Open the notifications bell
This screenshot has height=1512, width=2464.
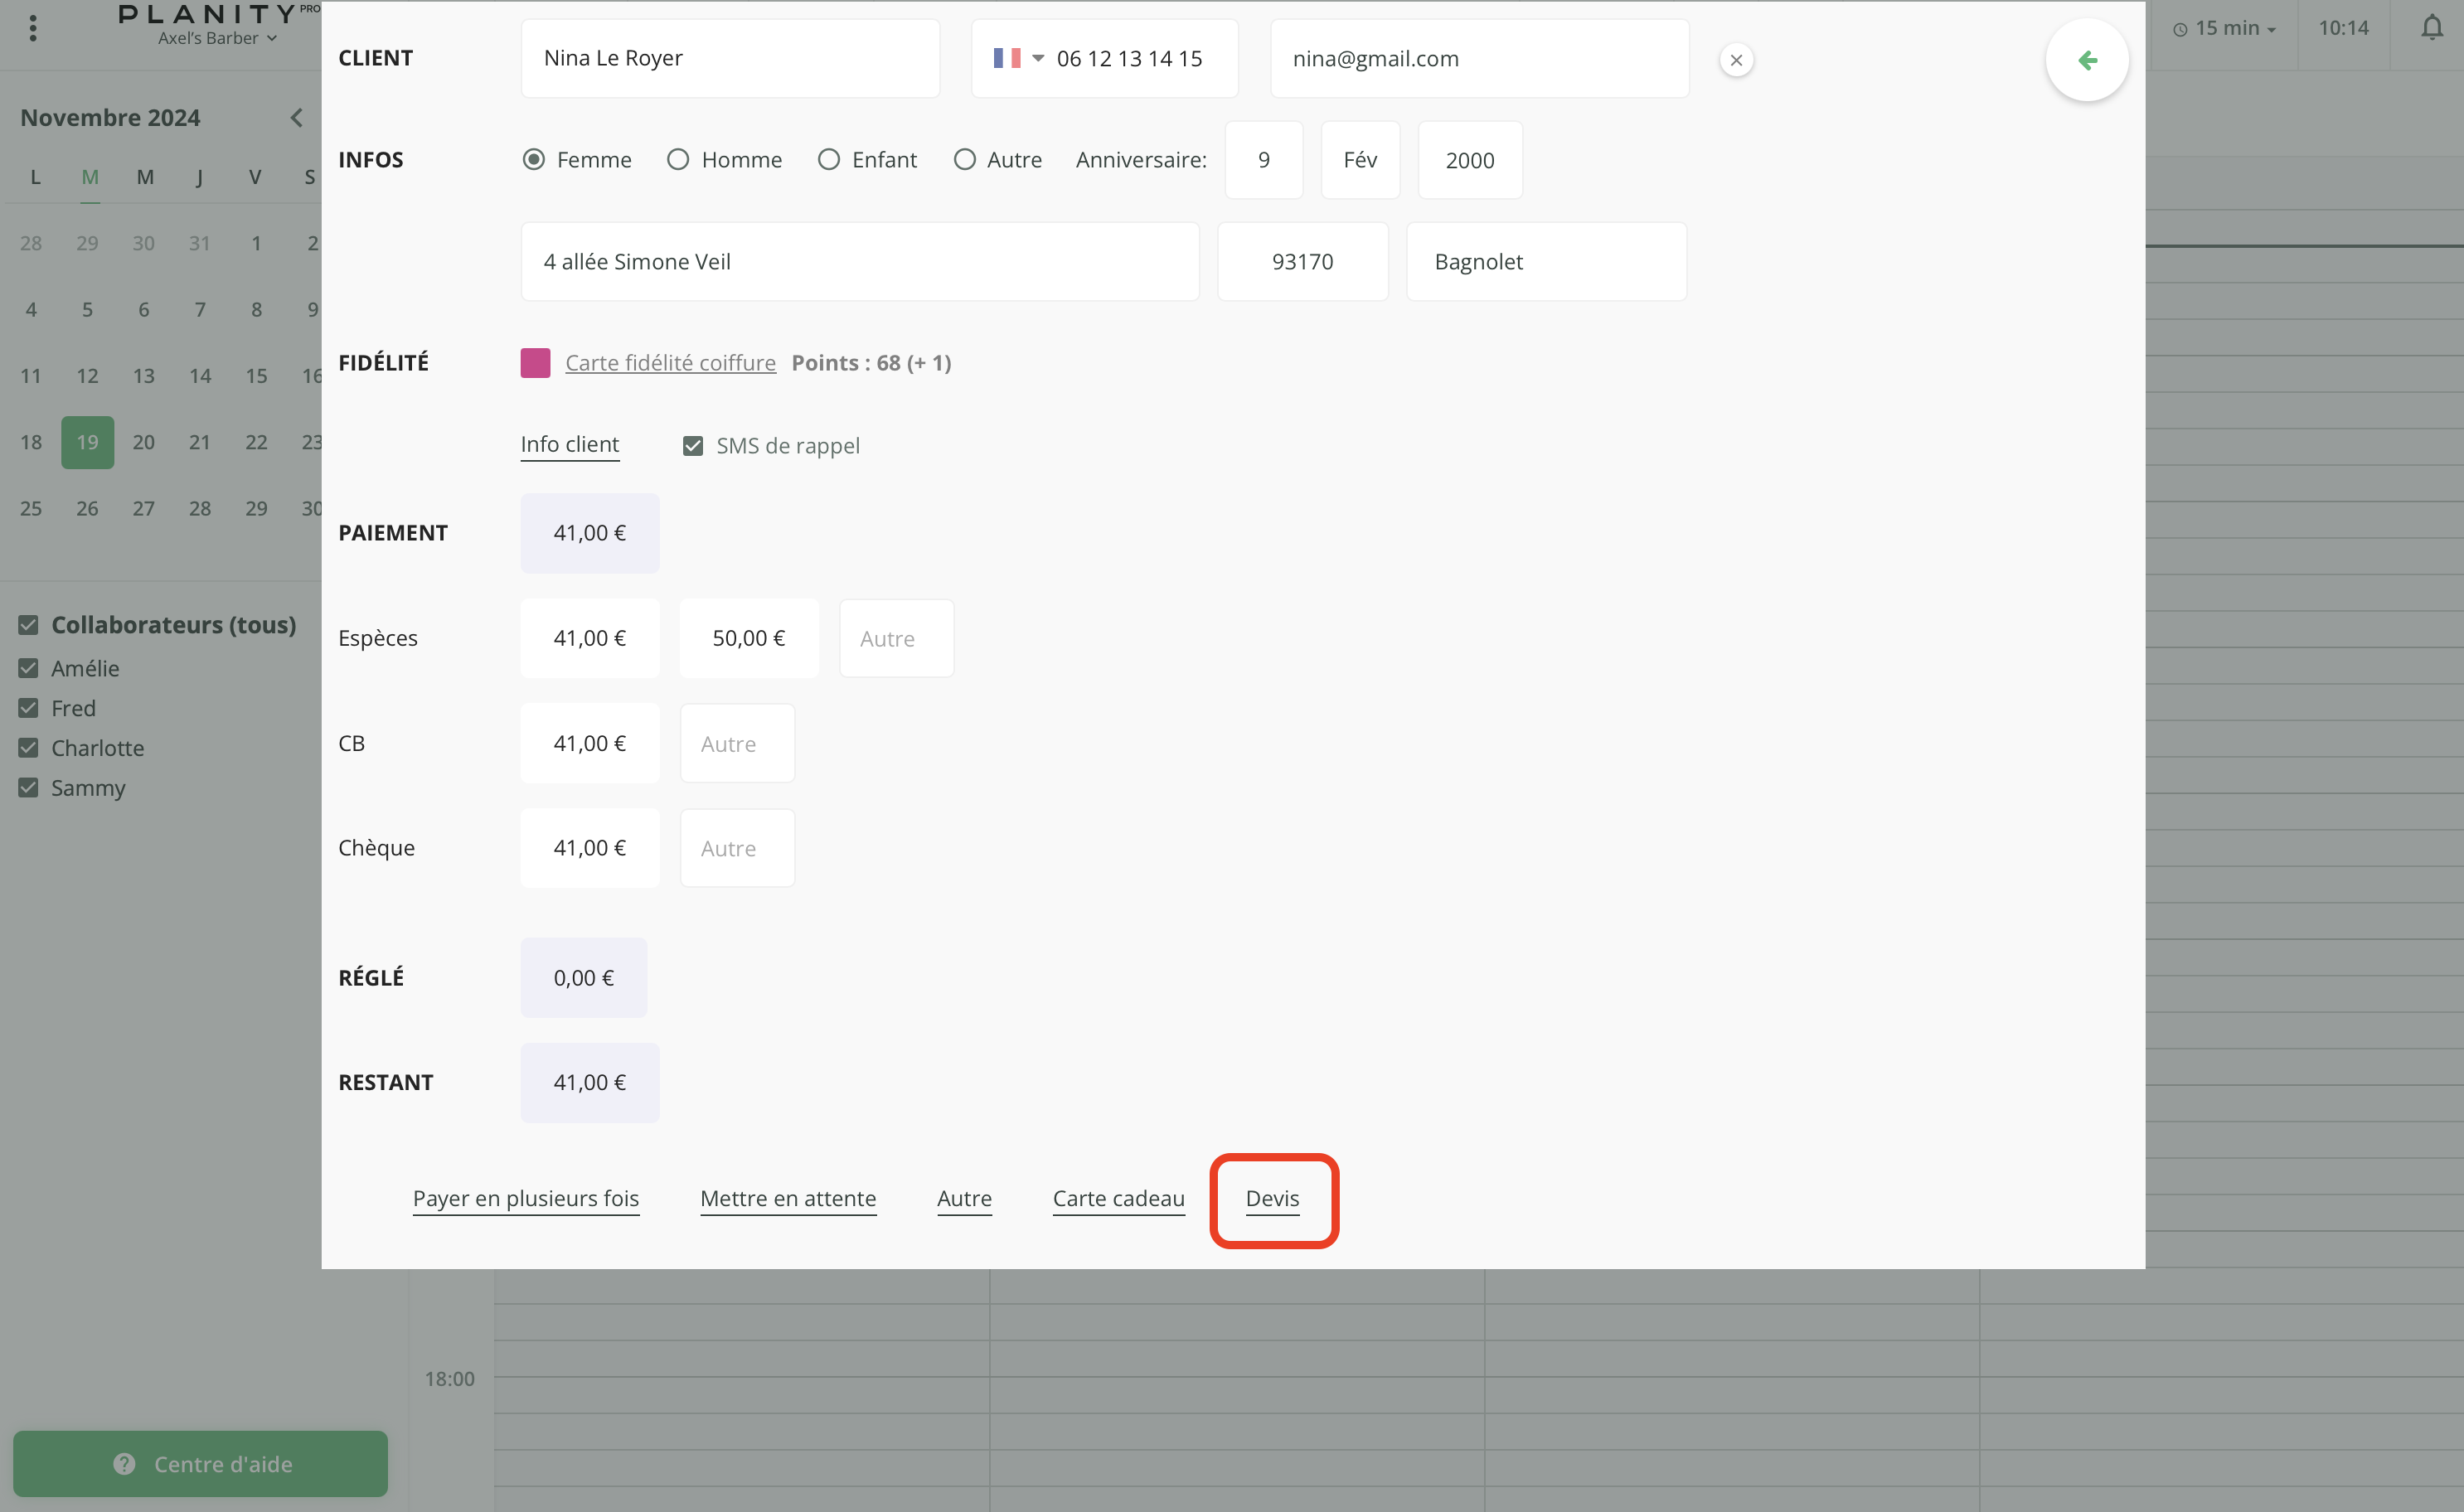coord(2432,28)
